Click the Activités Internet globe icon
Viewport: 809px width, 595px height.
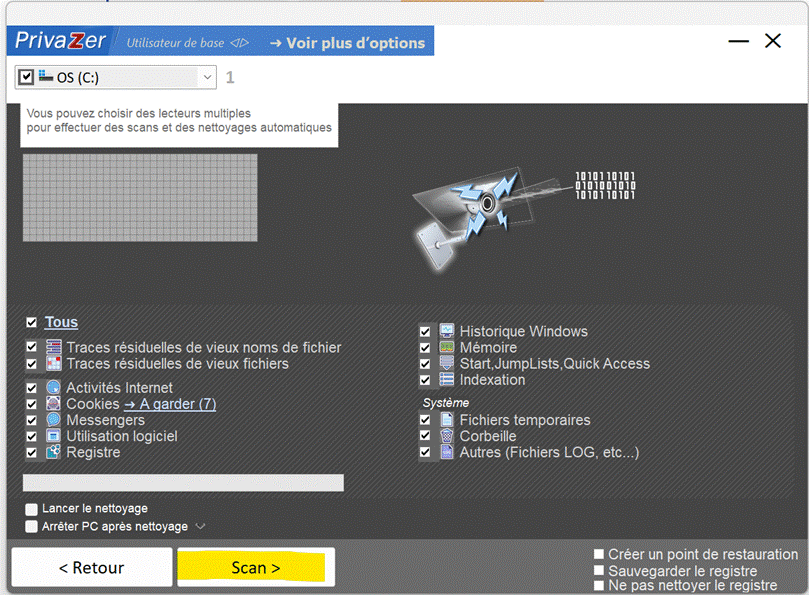coord(54,388)
